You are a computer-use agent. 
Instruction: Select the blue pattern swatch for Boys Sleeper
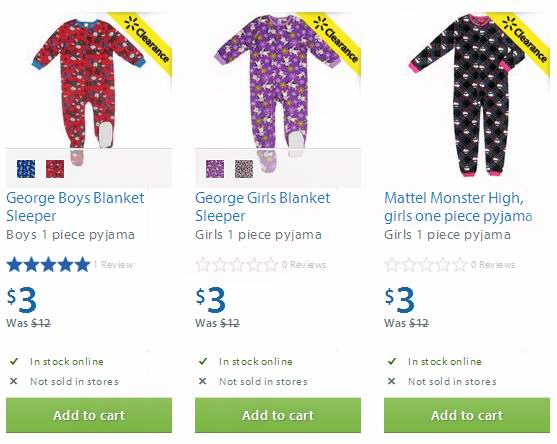(x=26, y=169)
